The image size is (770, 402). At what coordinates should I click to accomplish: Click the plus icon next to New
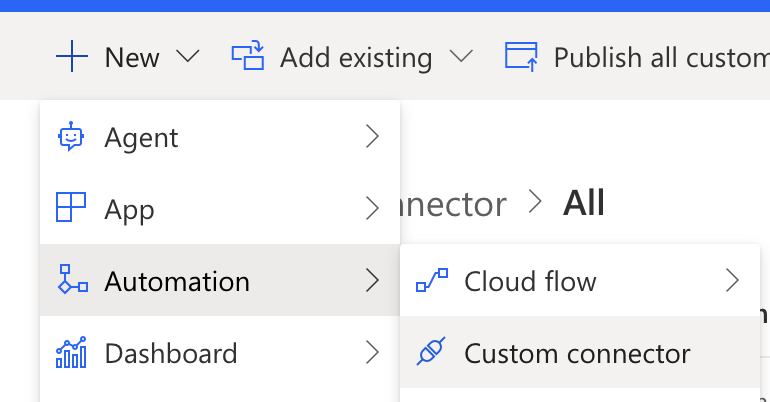click(x=72, y=56)
